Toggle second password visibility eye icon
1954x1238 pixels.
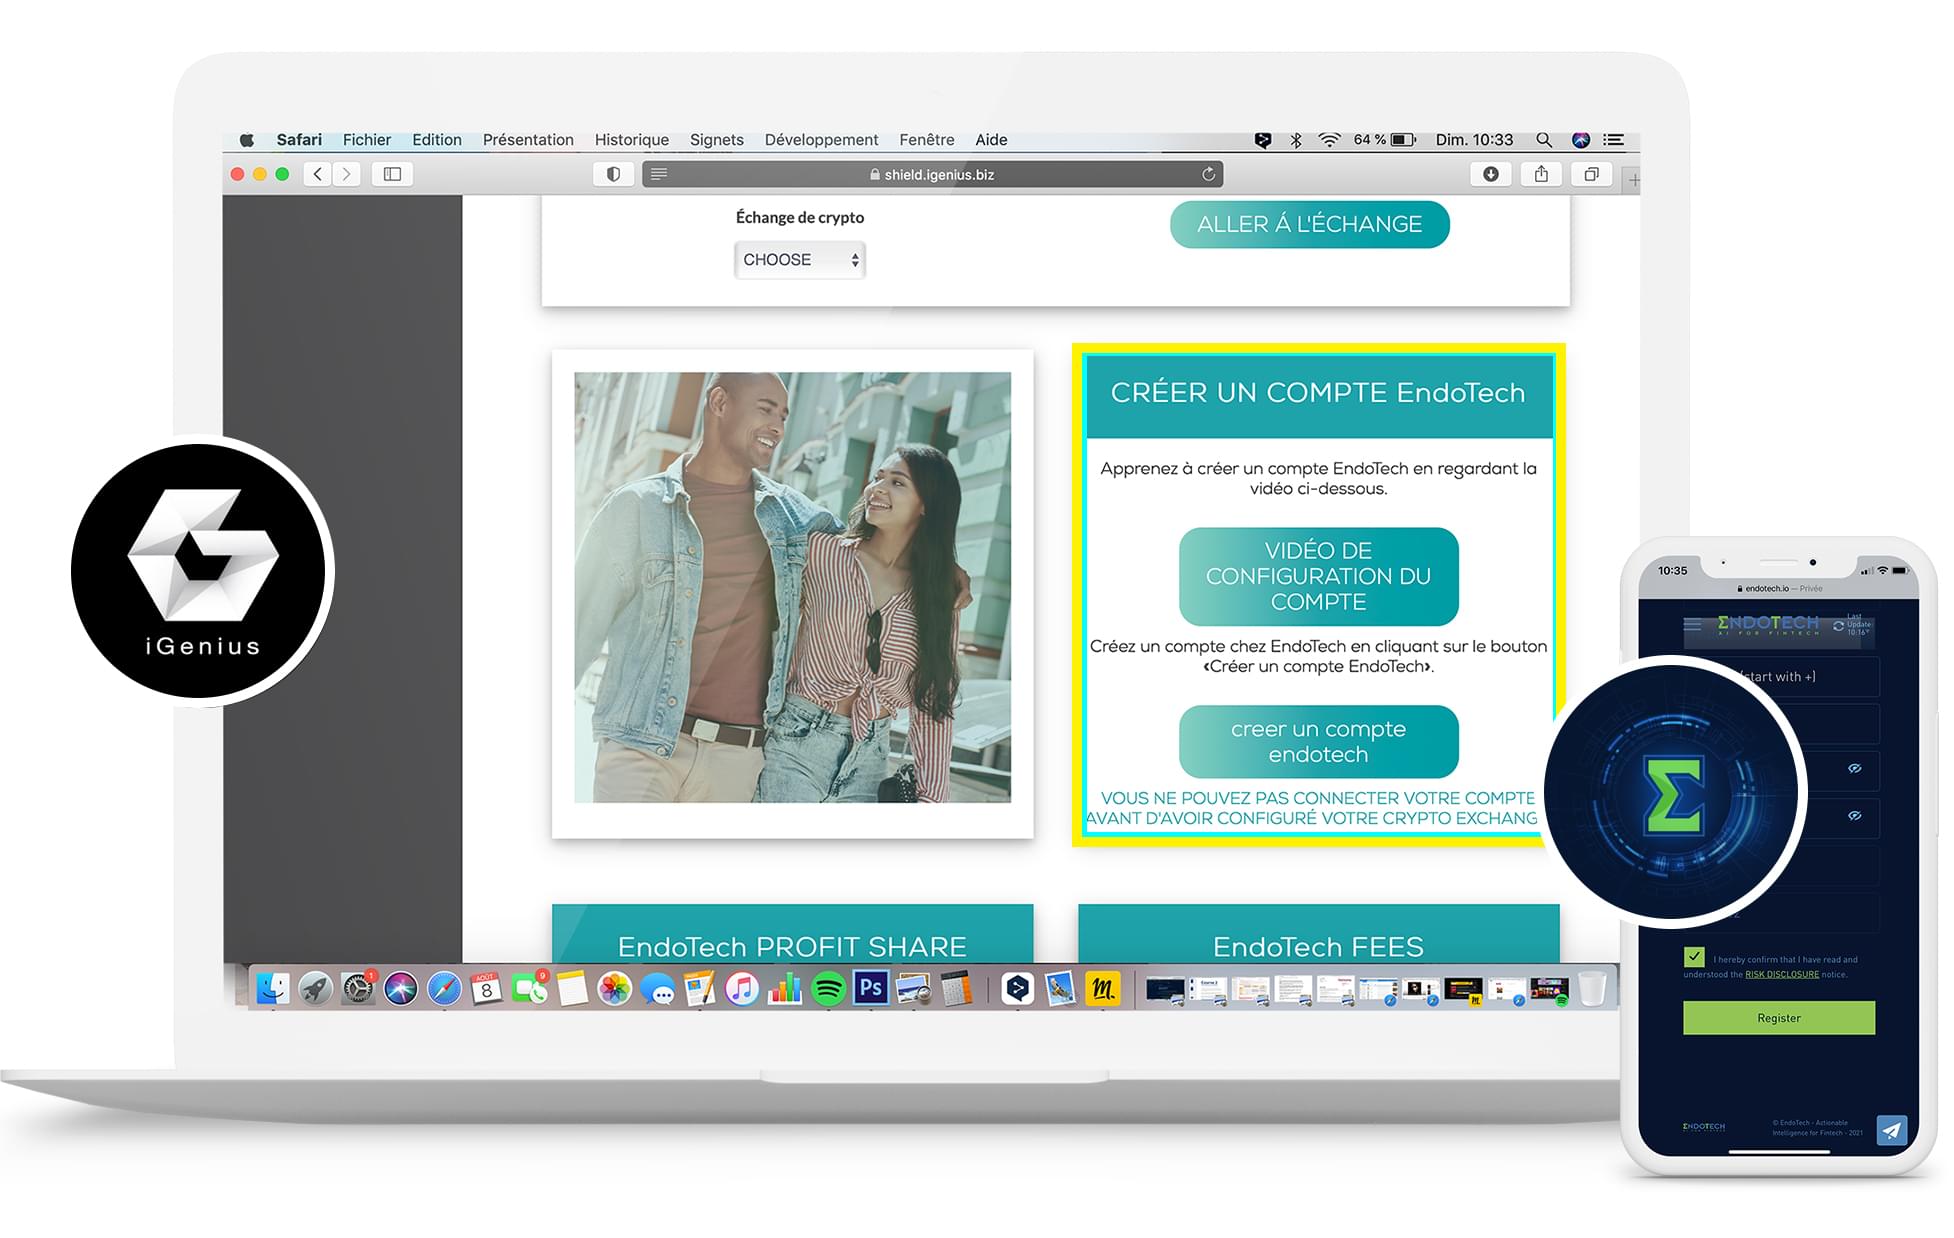1854,816
